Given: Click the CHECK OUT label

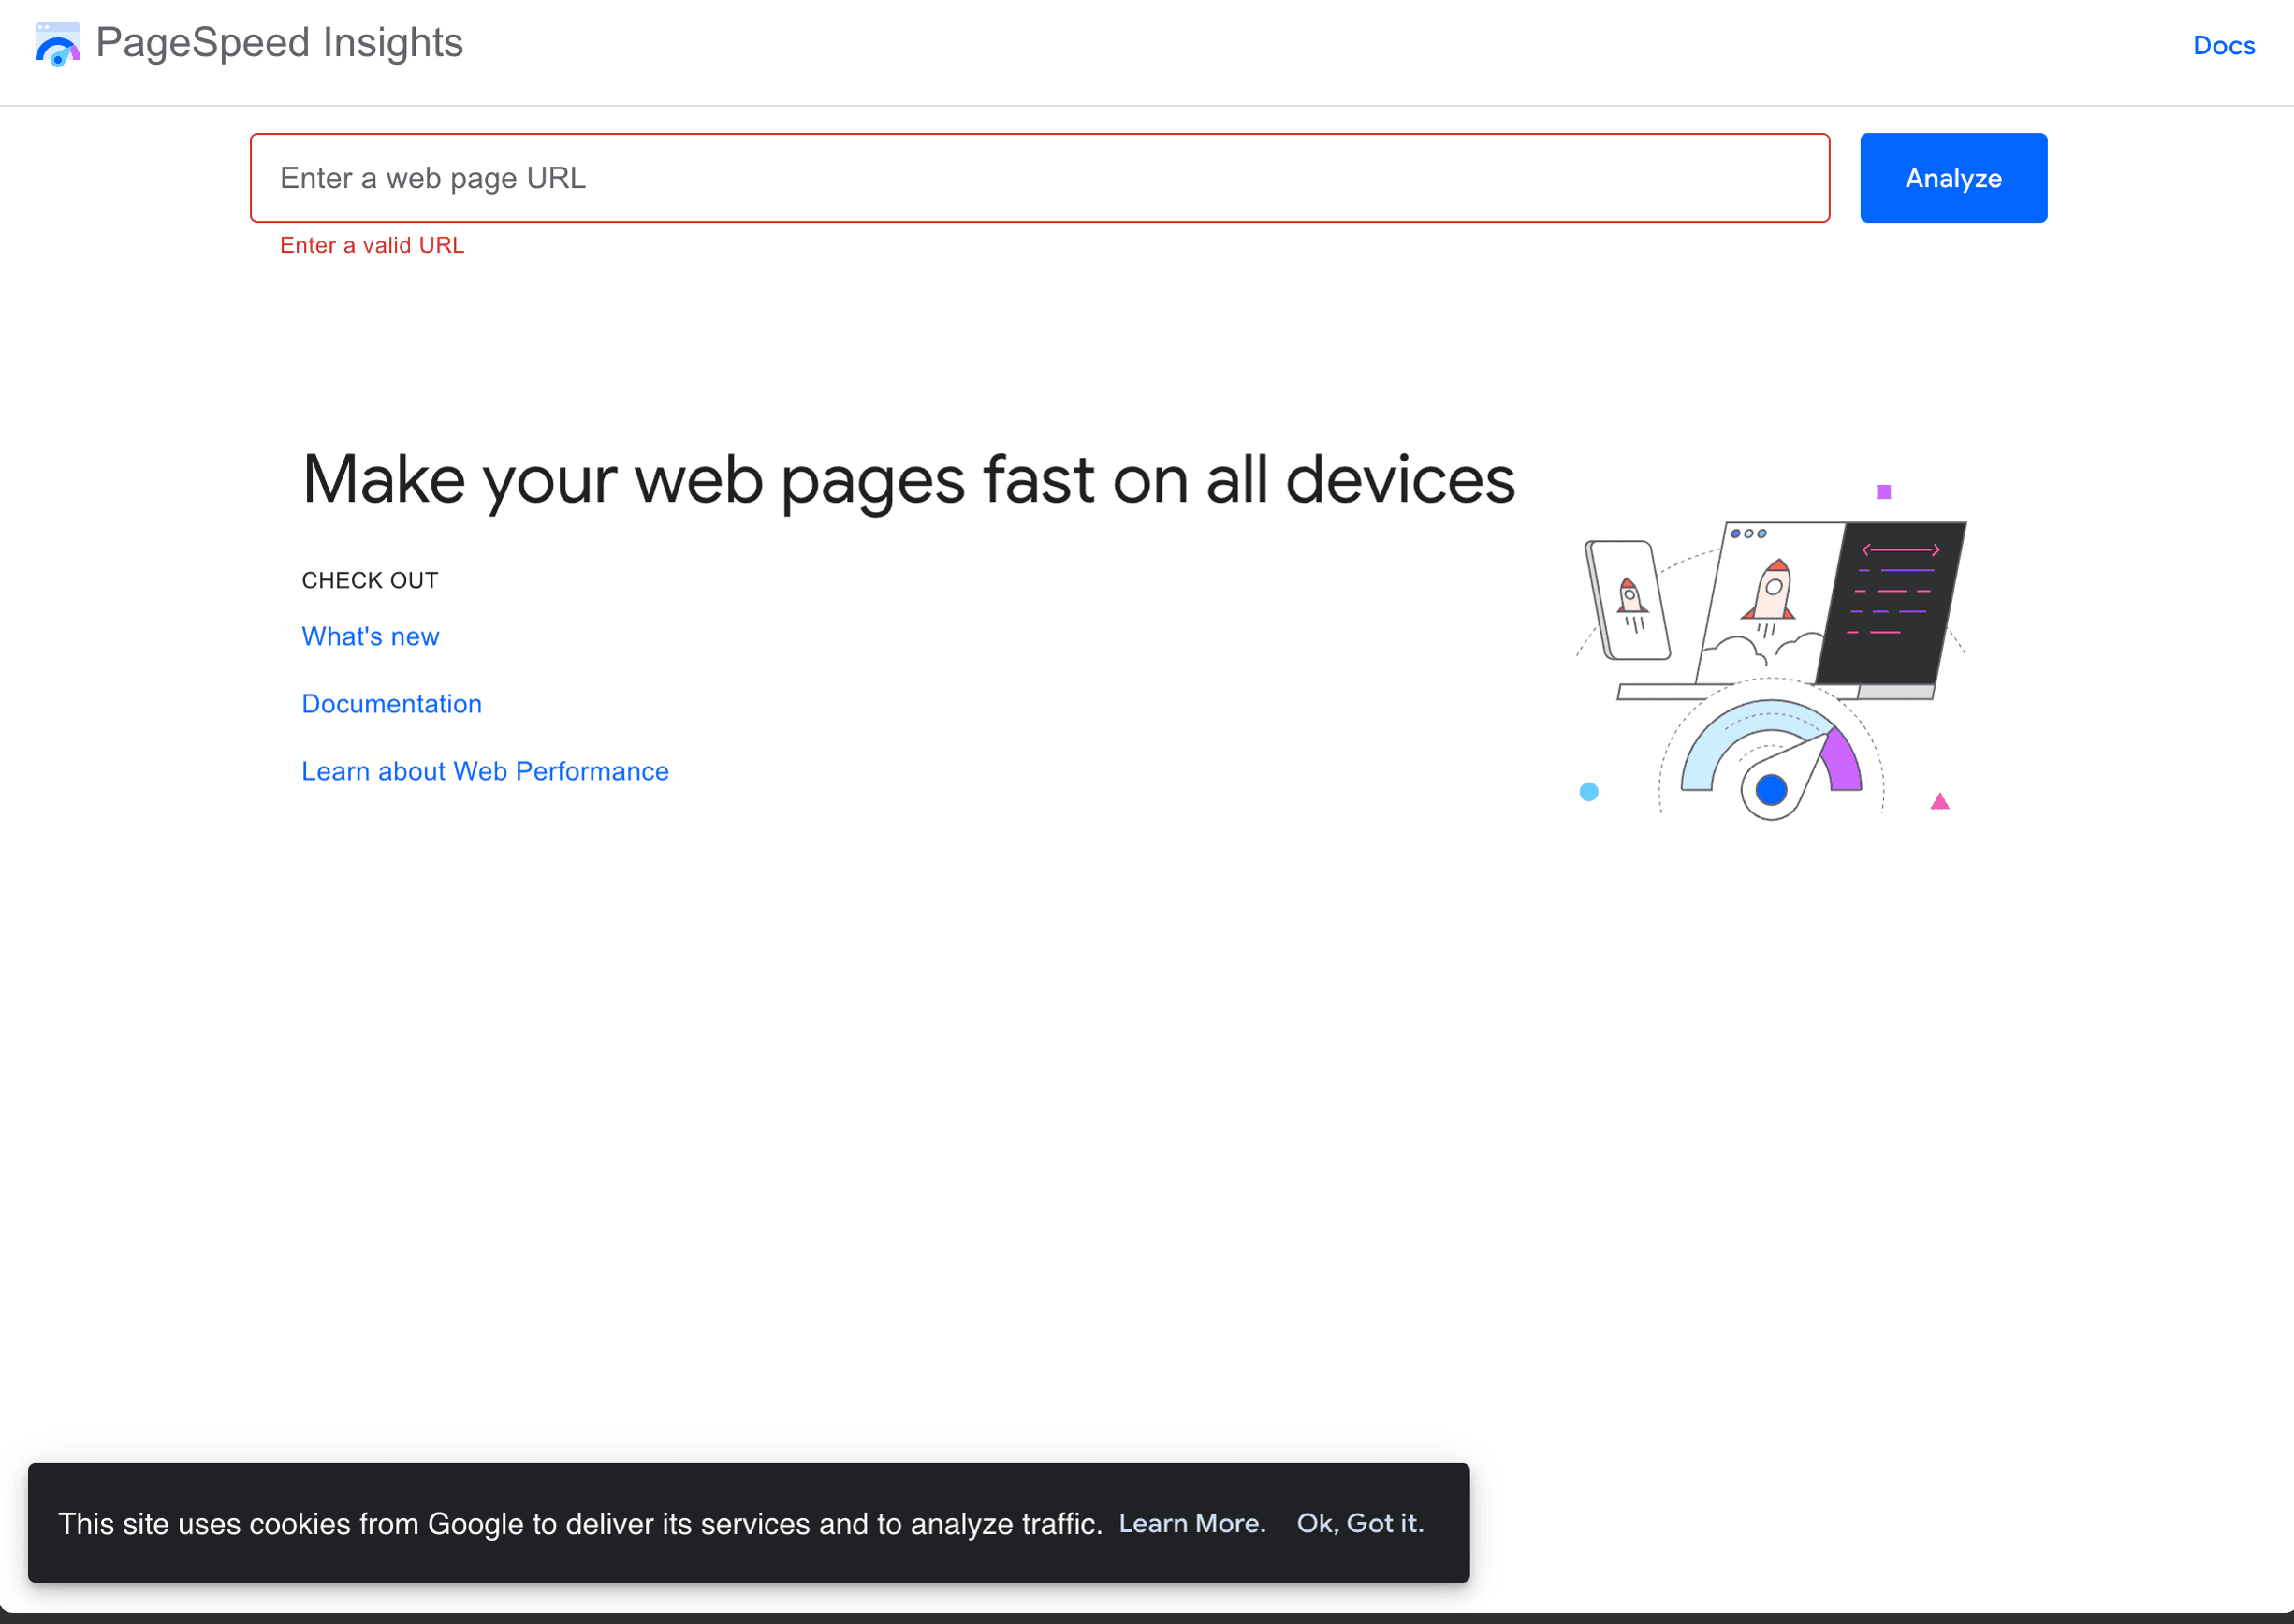Looking at the screenshot, I should (x=370, y=580).
